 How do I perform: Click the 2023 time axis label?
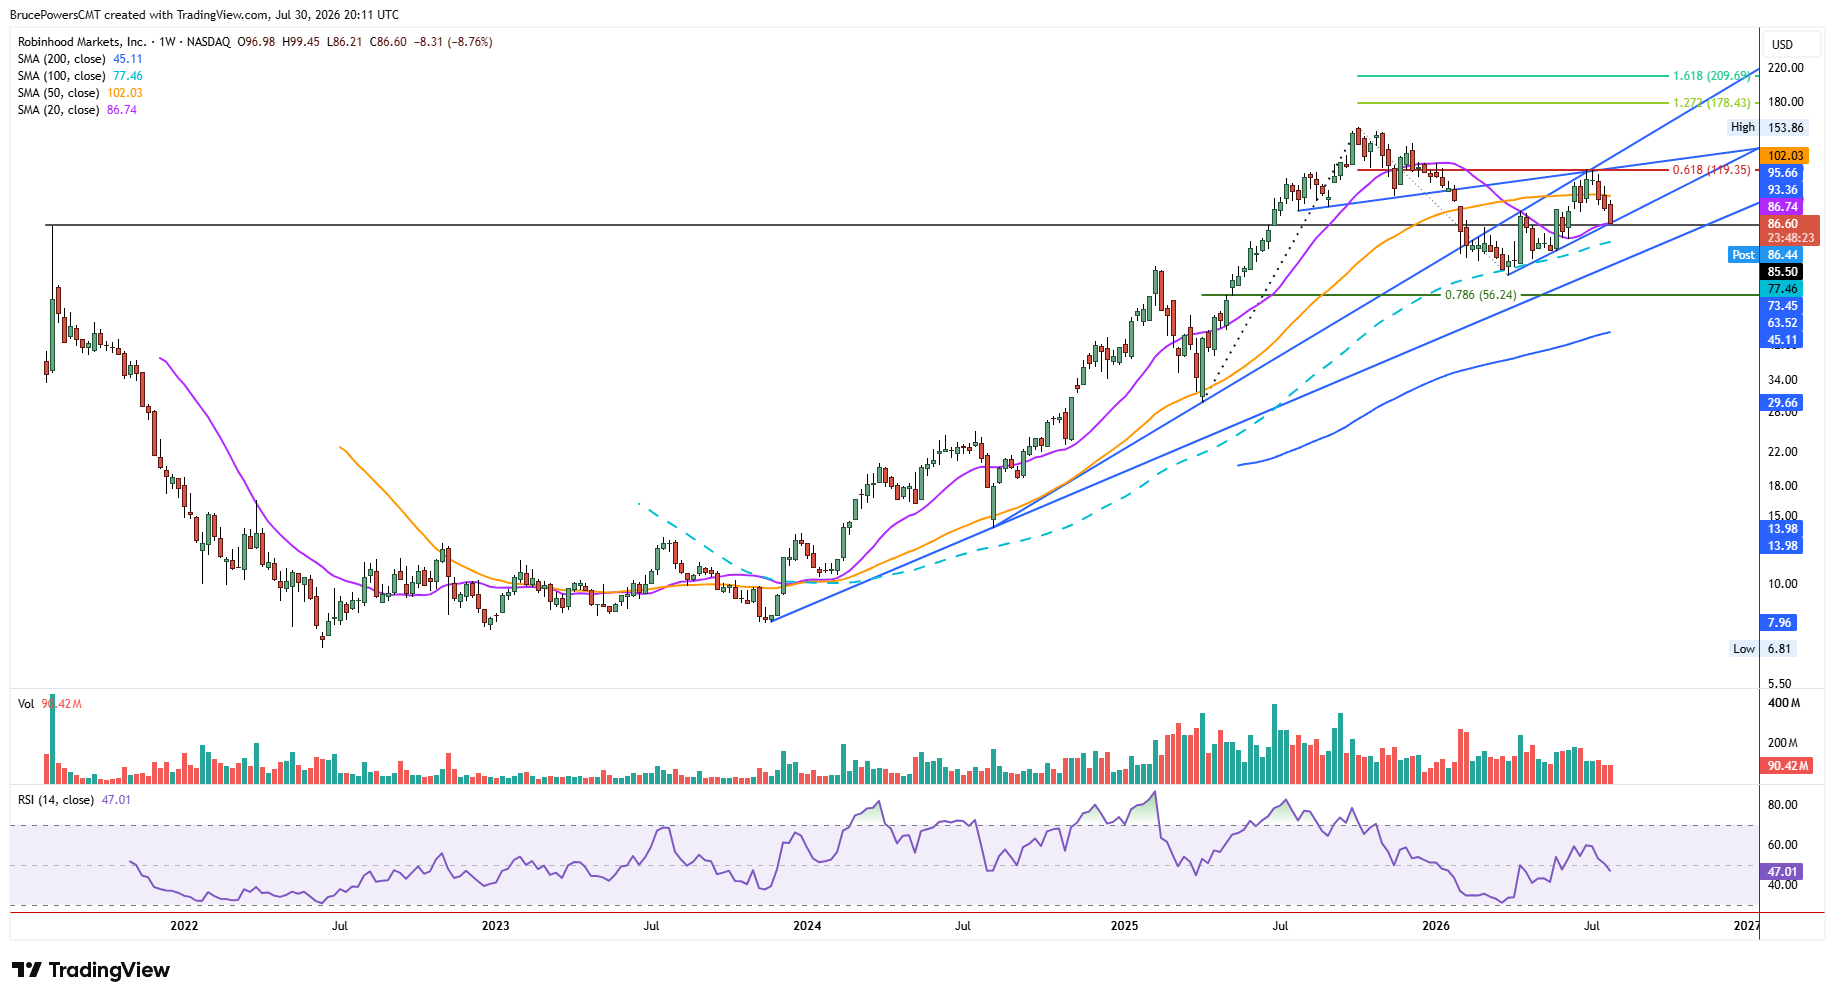[x=495, y=926]
